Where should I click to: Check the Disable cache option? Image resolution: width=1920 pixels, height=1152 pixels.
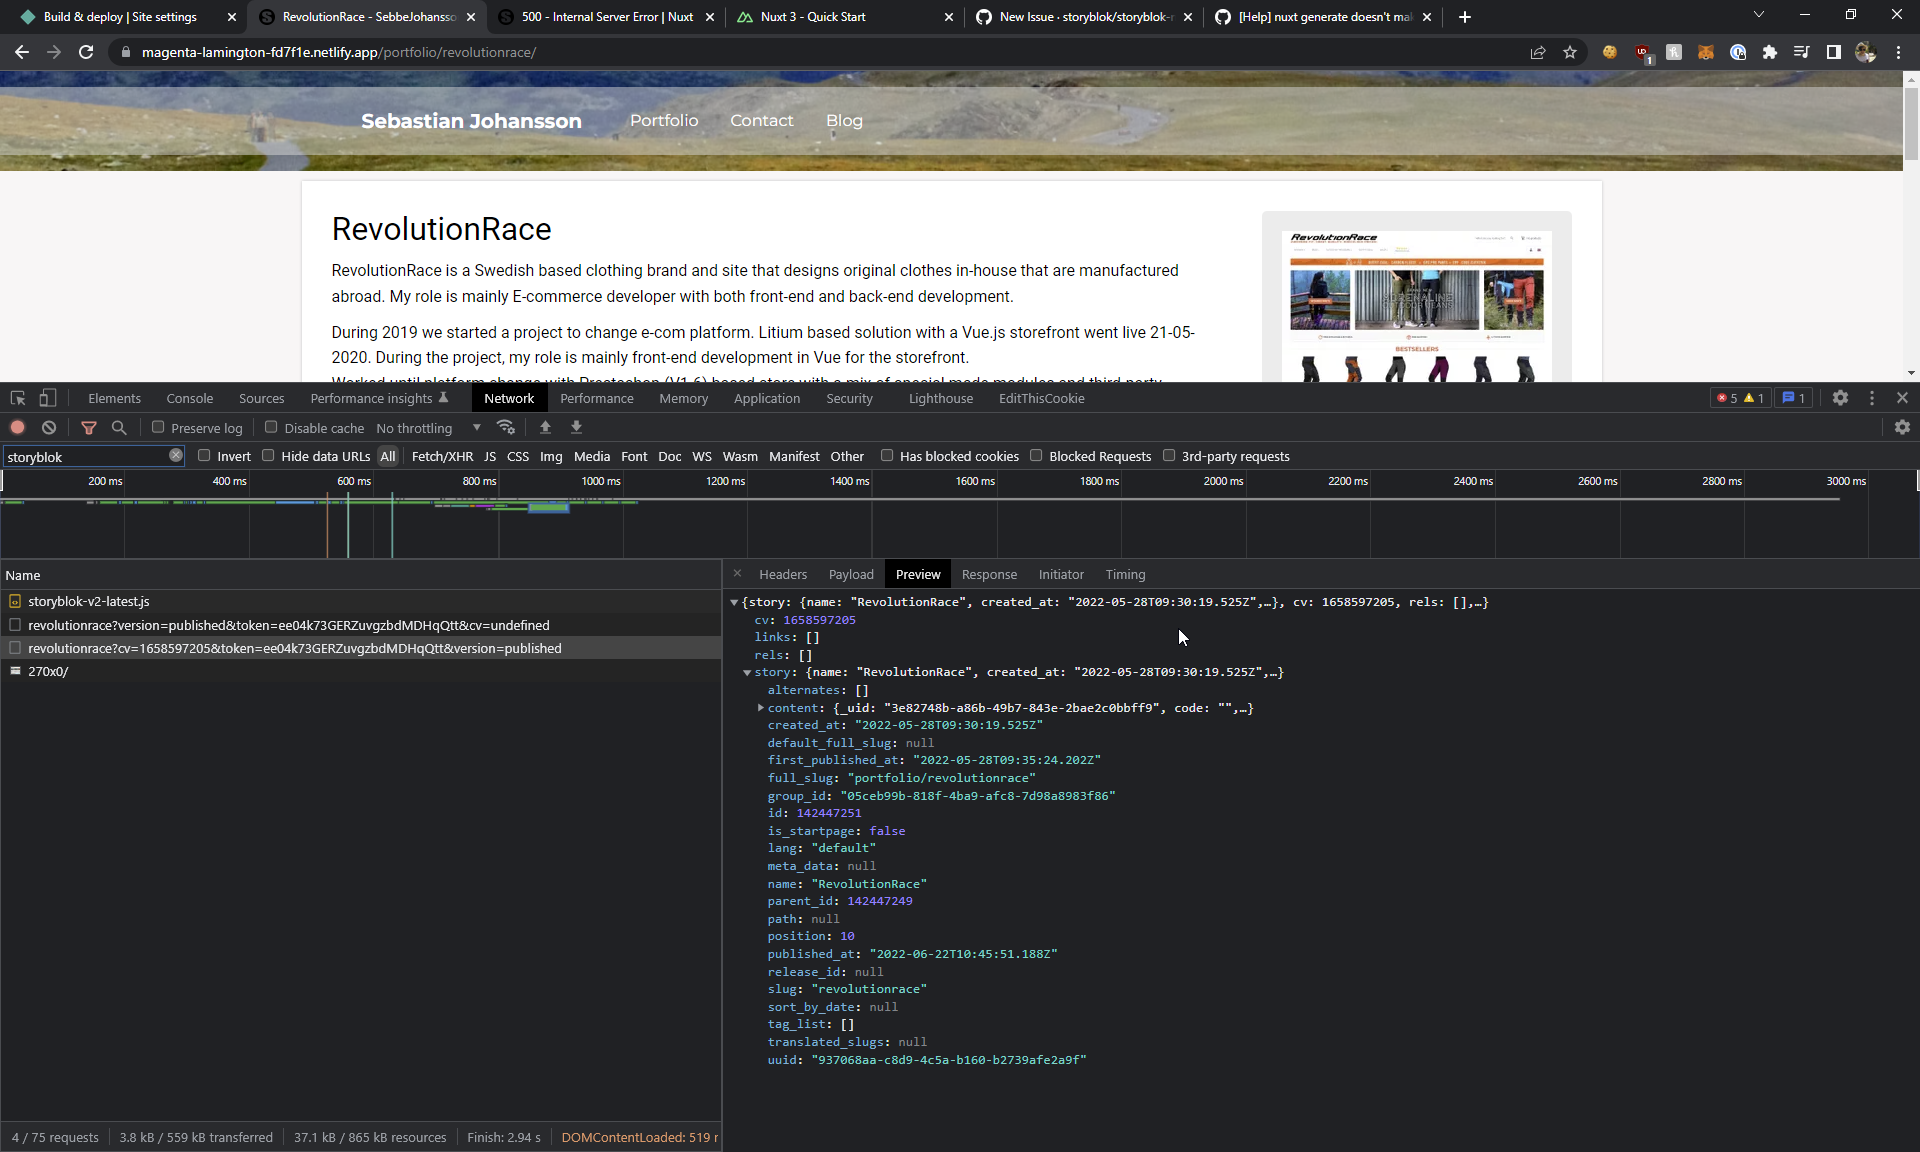[x=270, y=427]
